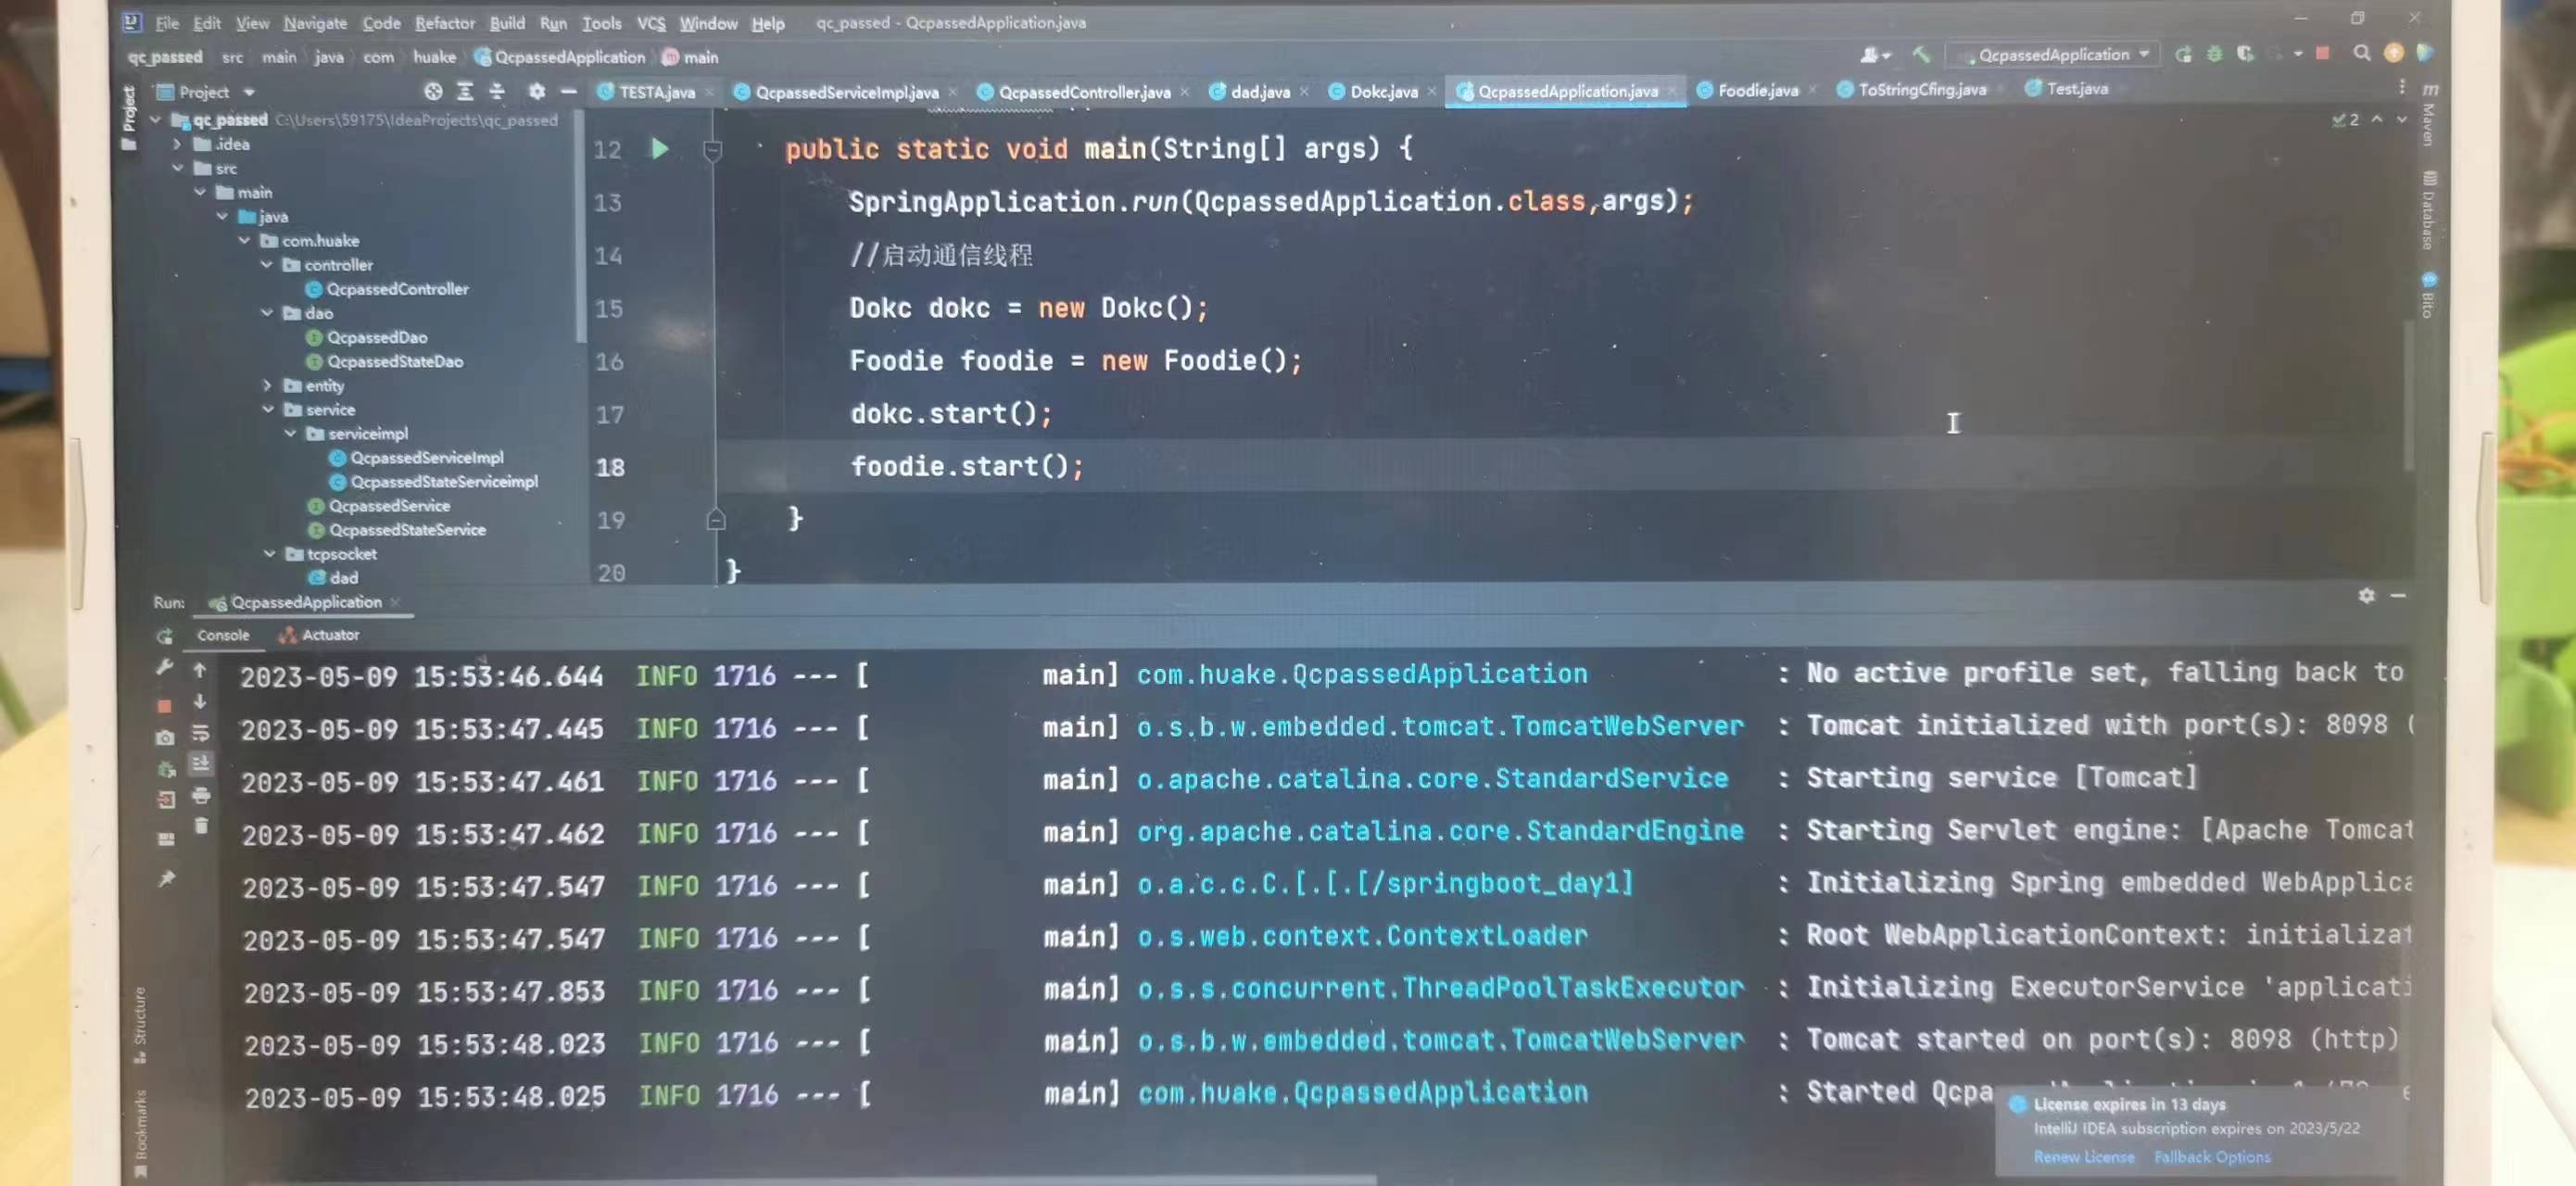Viewport: 2576px width, 1186px height.
Task: Click the wrench icon in Run panel
Action: (x=165, y=667)
